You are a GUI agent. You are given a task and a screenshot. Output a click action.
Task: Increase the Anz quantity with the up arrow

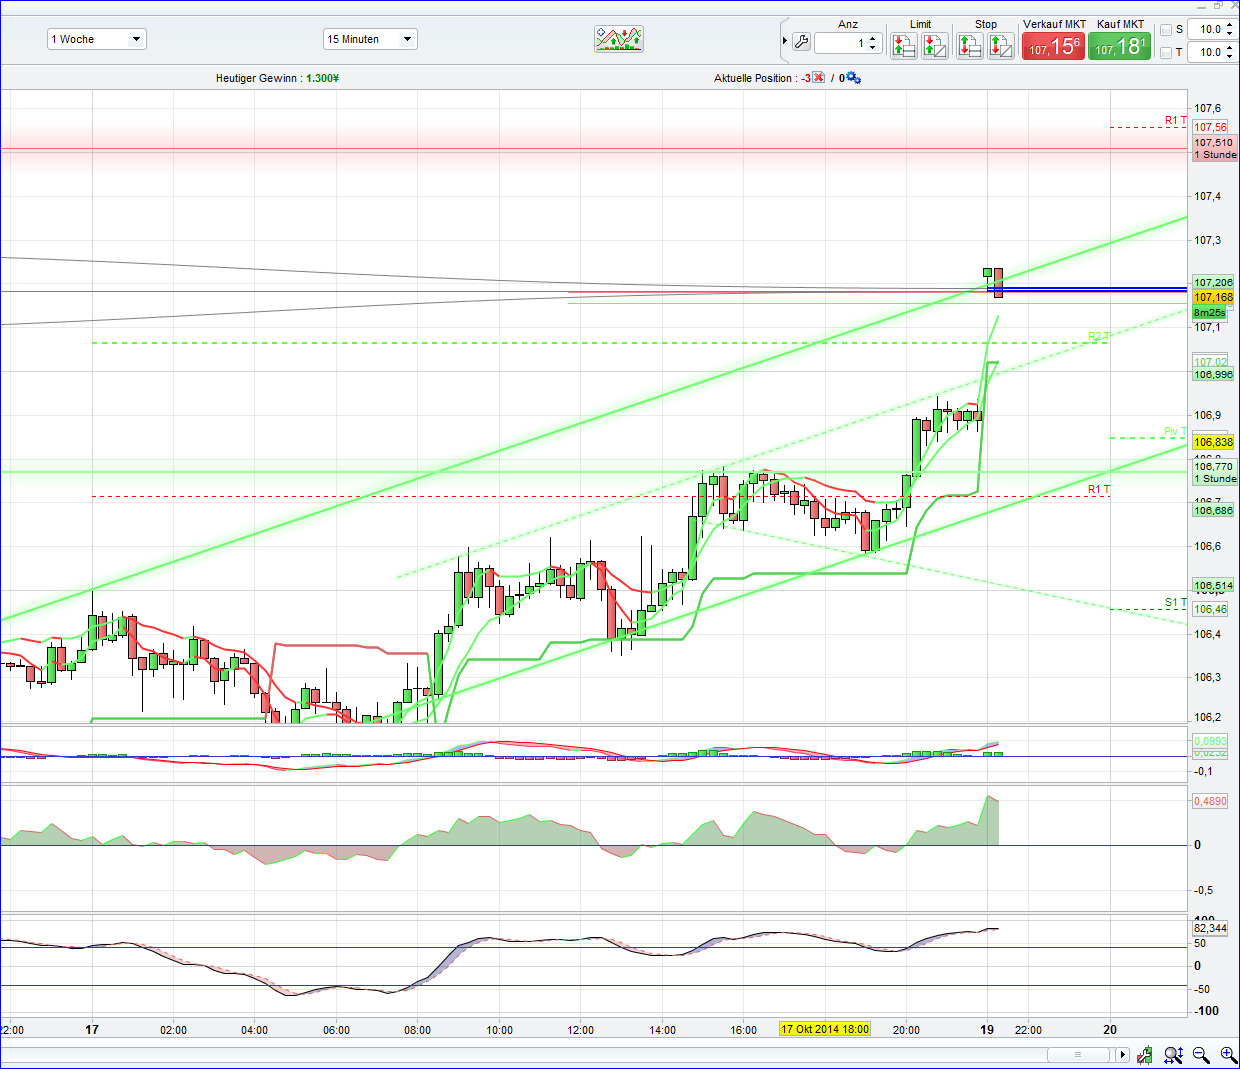coord(873,39)
